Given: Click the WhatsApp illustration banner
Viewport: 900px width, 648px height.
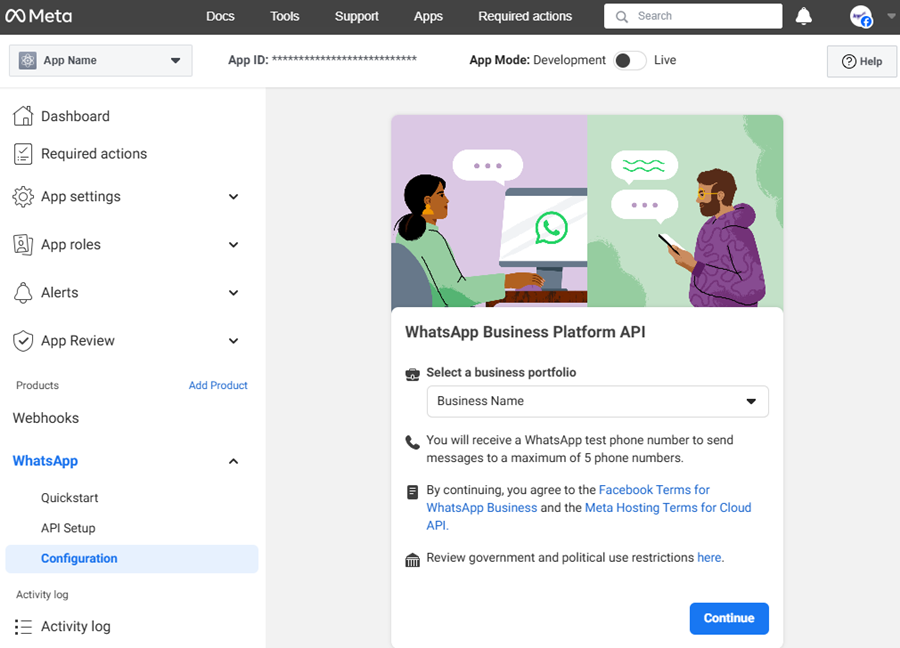Looking at the screenshot, I should point(587,211).
